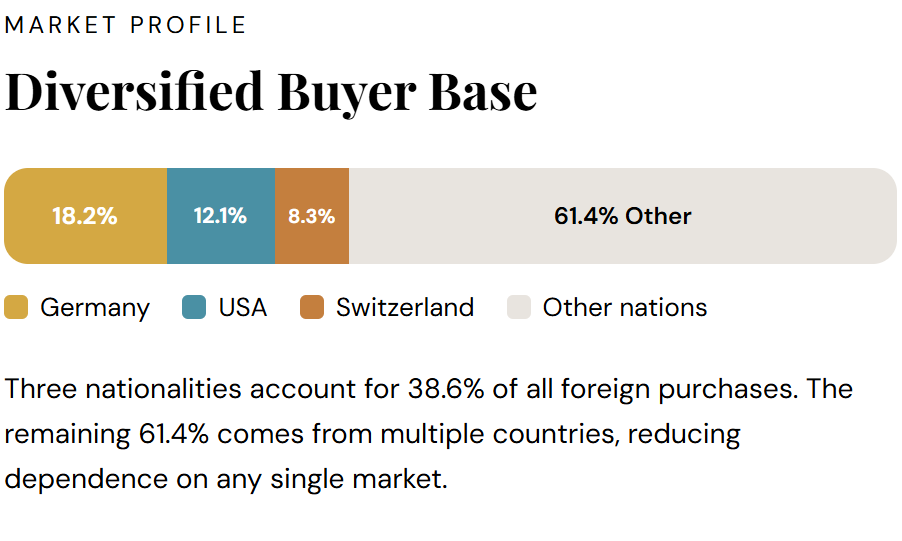Click the MARKET PROFILE overline label

pos(126,25)
